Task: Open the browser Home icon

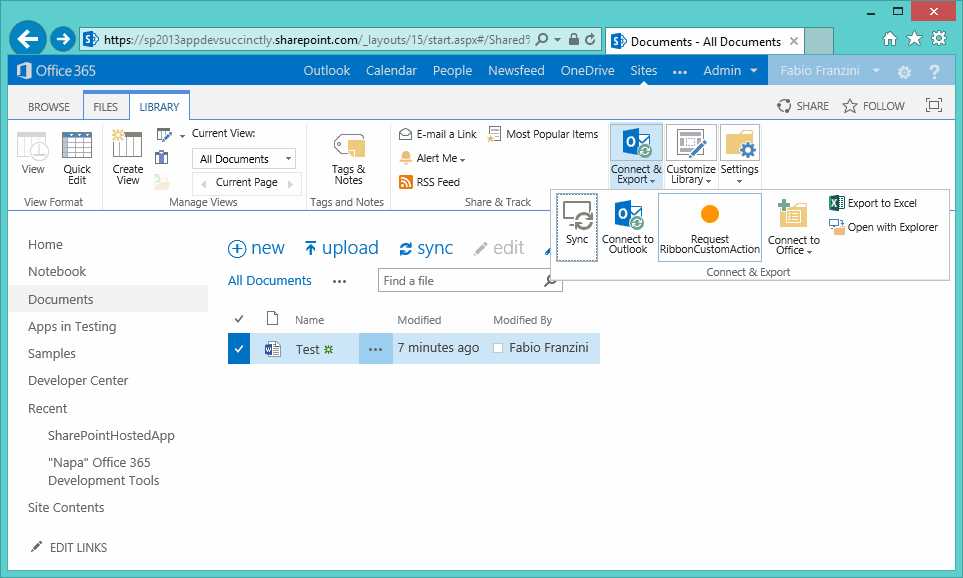Action: pyautogui.click(x=889, y=39)
